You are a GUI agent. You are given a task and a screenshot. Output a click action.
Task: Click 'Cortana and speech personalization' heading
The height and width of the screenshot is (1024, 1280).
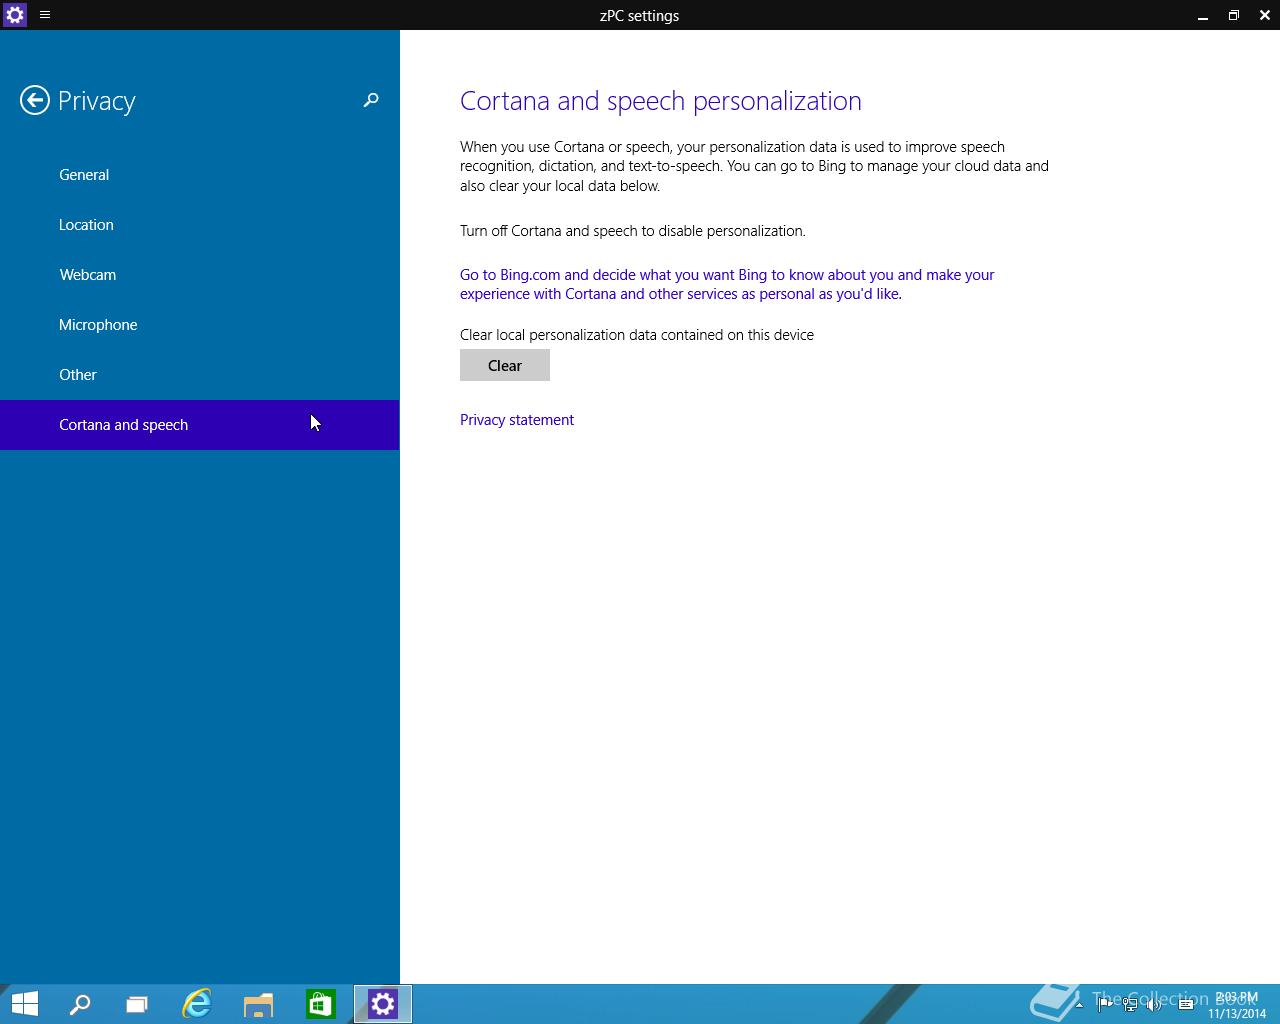[x=661, y=101]
